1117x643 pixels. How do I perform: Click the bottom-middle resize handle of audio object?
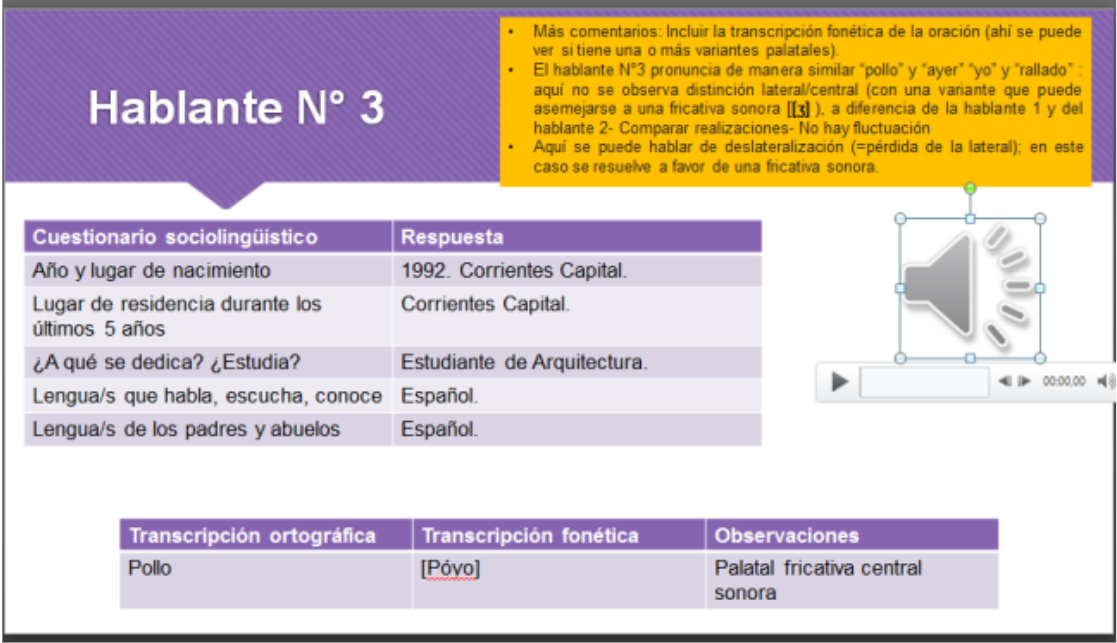[969, 357]
